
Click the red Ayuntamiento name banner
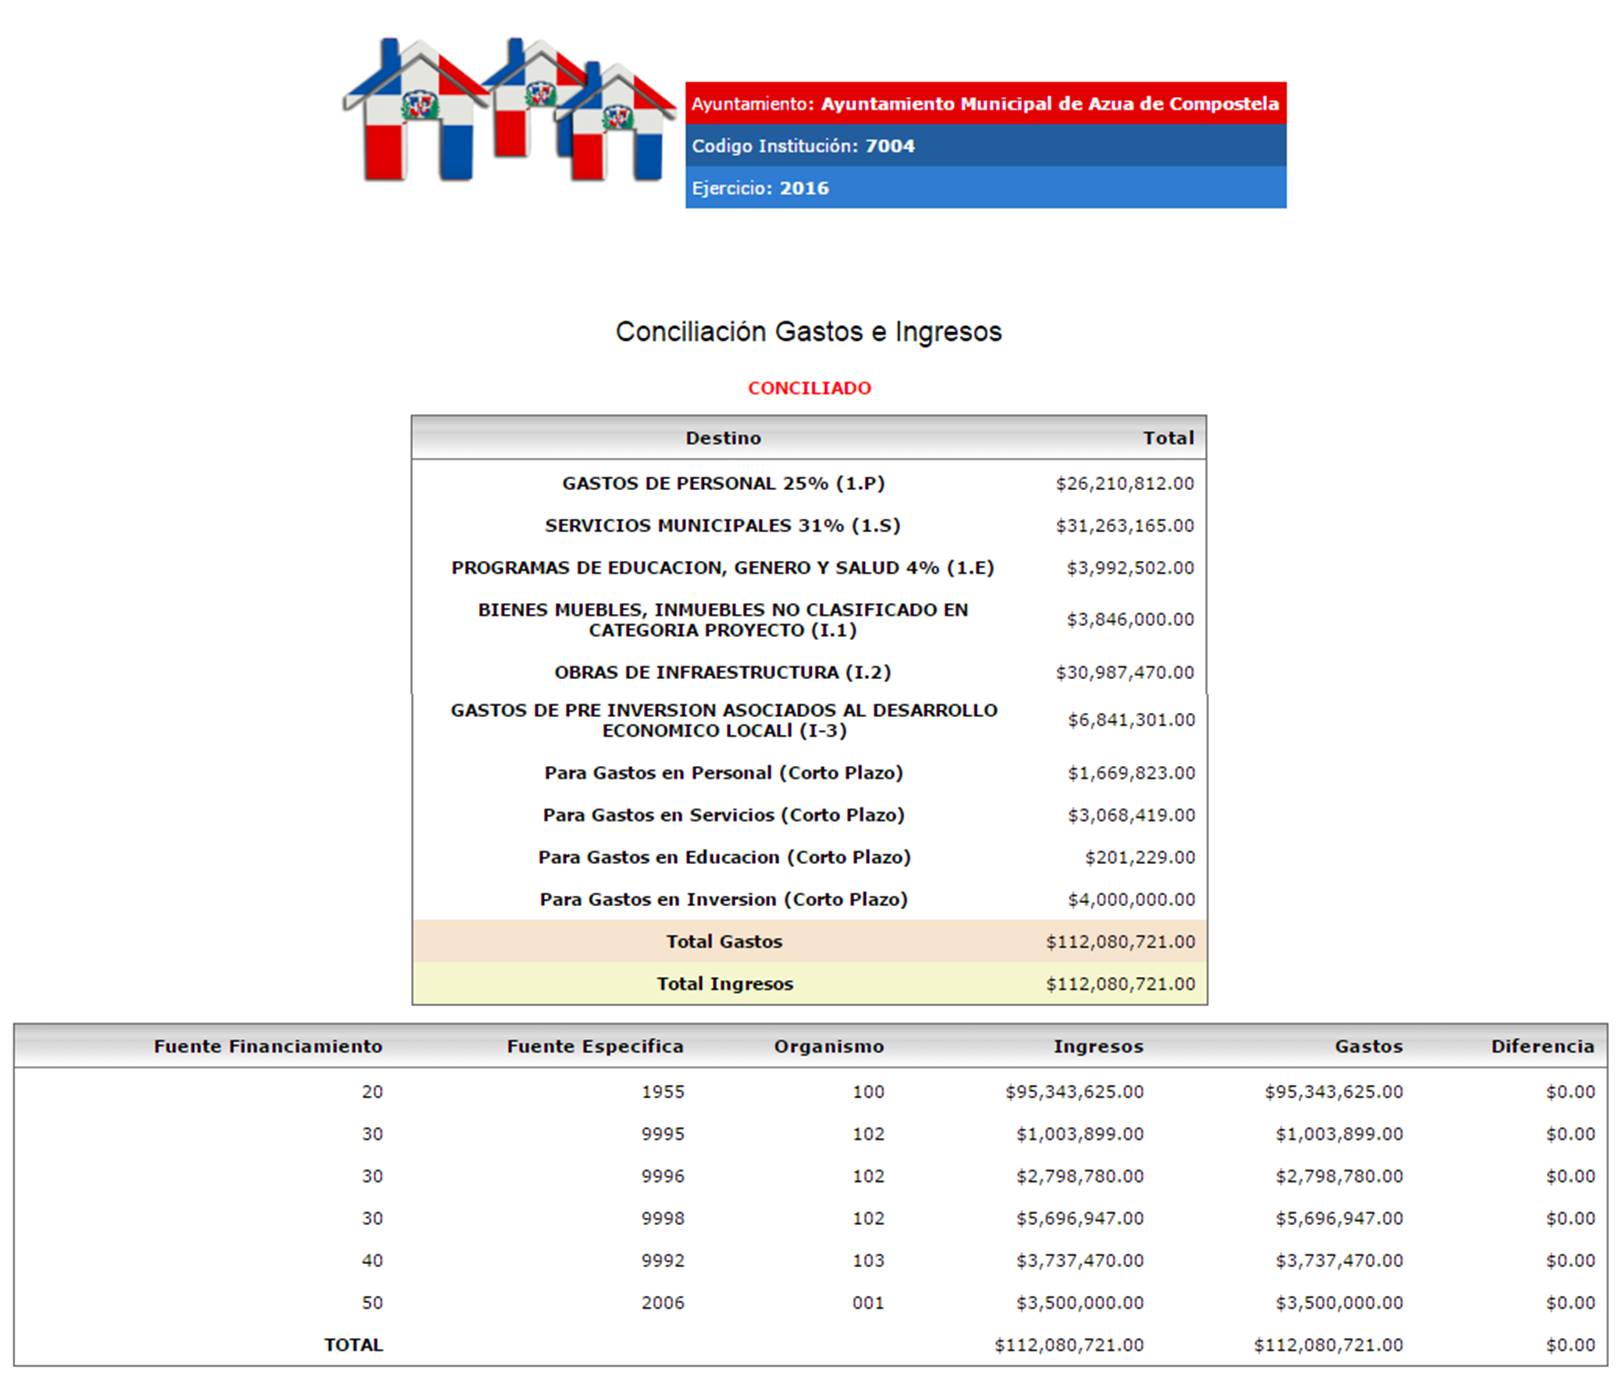(984, 104)
